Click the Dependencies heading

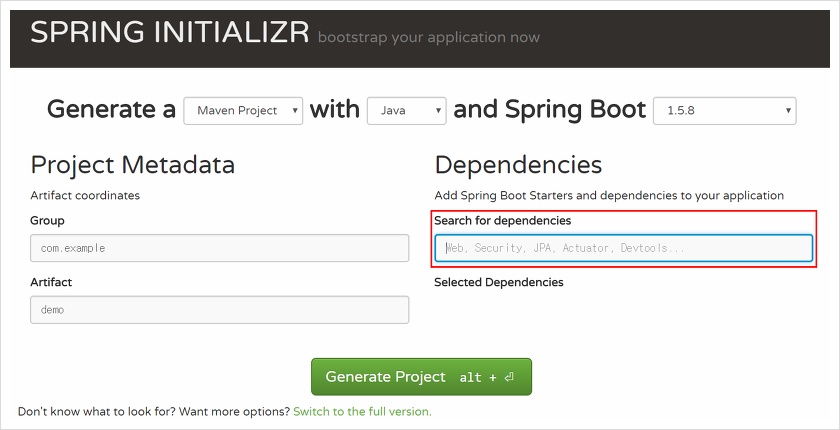click(x=518, y=165)
